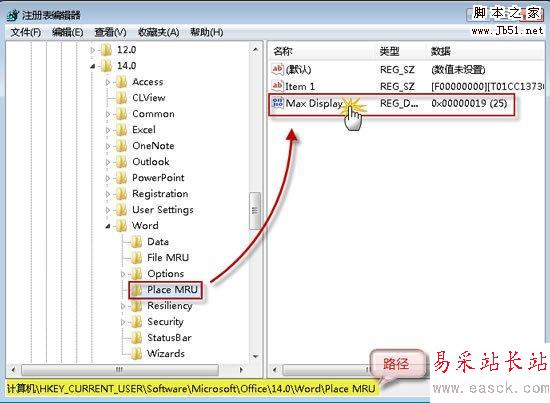Expand the User Settings key
Screen dimensions: 550x403
click(108, 210)
